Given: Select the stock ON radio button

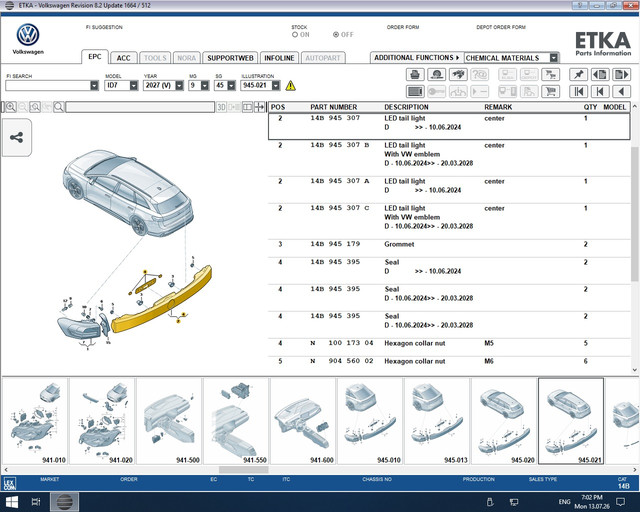Looking at the screenshot, I should [x=295, y=35].
